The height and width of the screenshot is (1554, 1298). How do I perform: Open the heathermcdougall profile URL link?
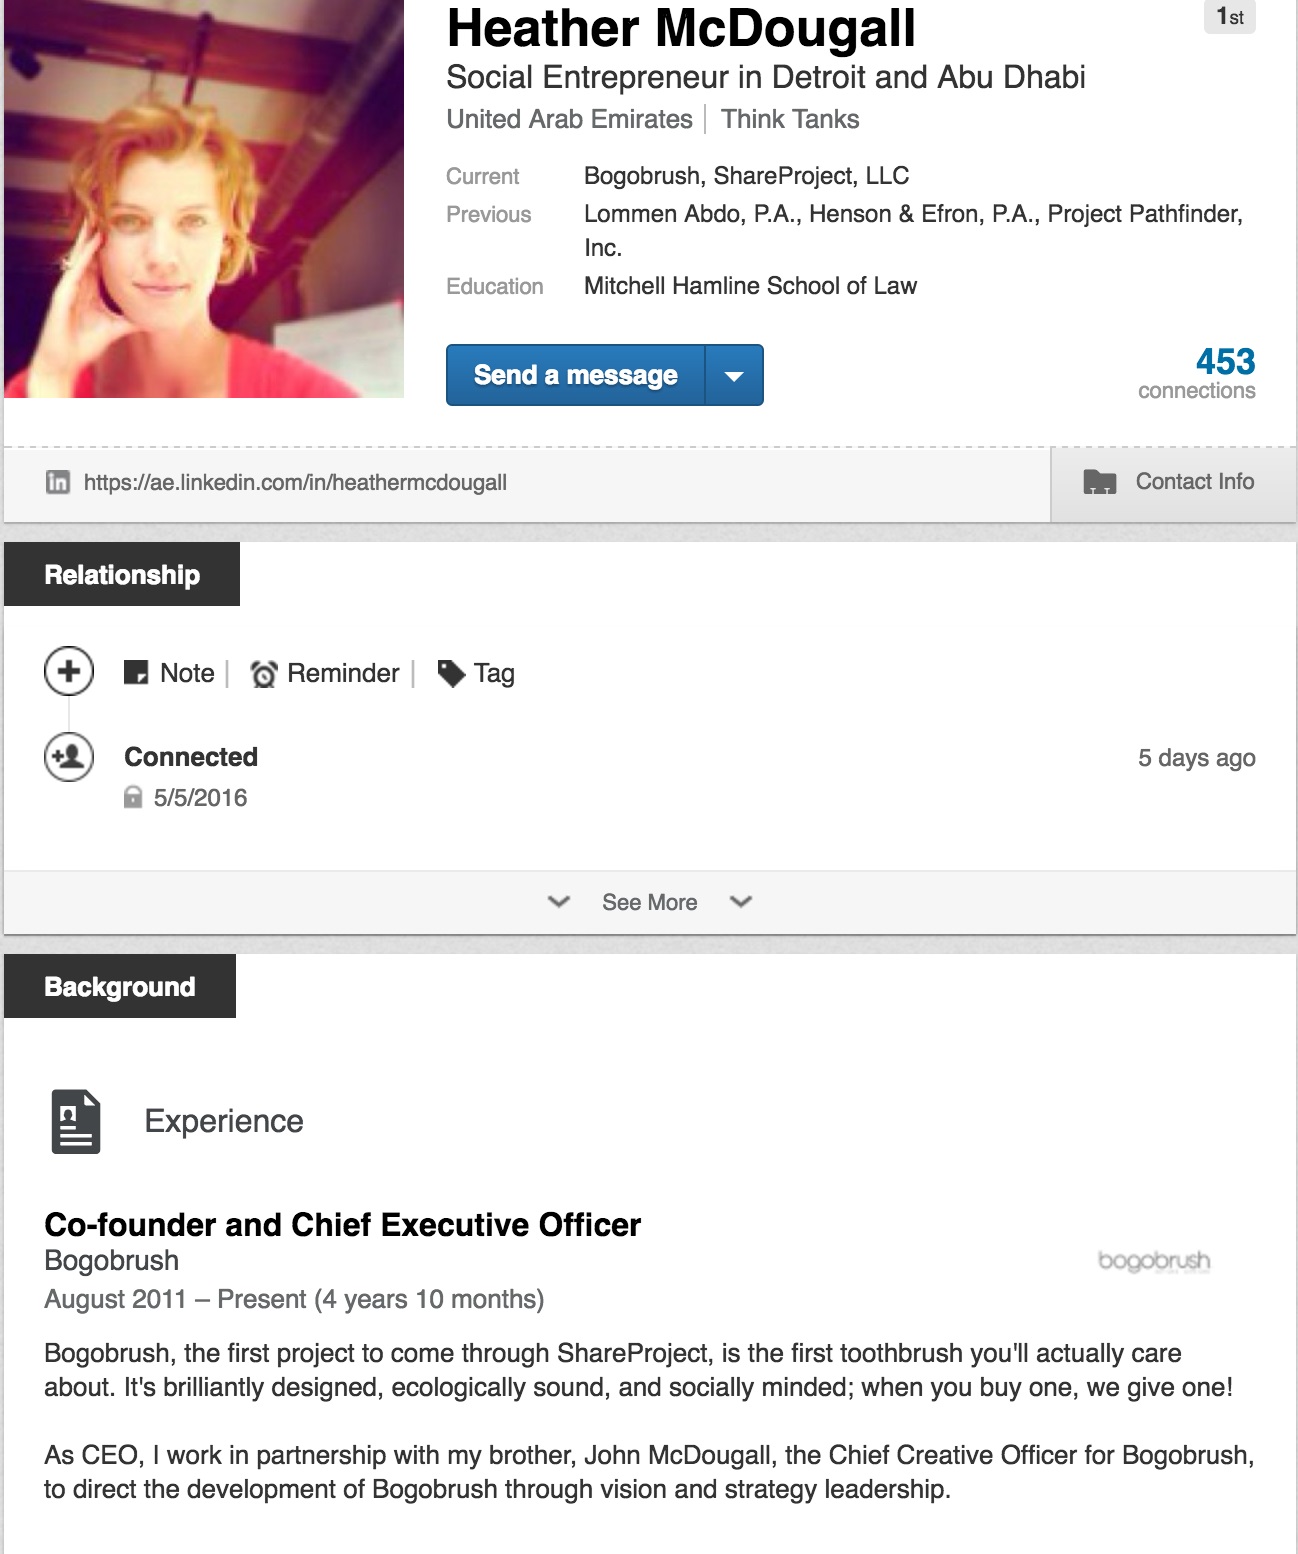[295, 482]
